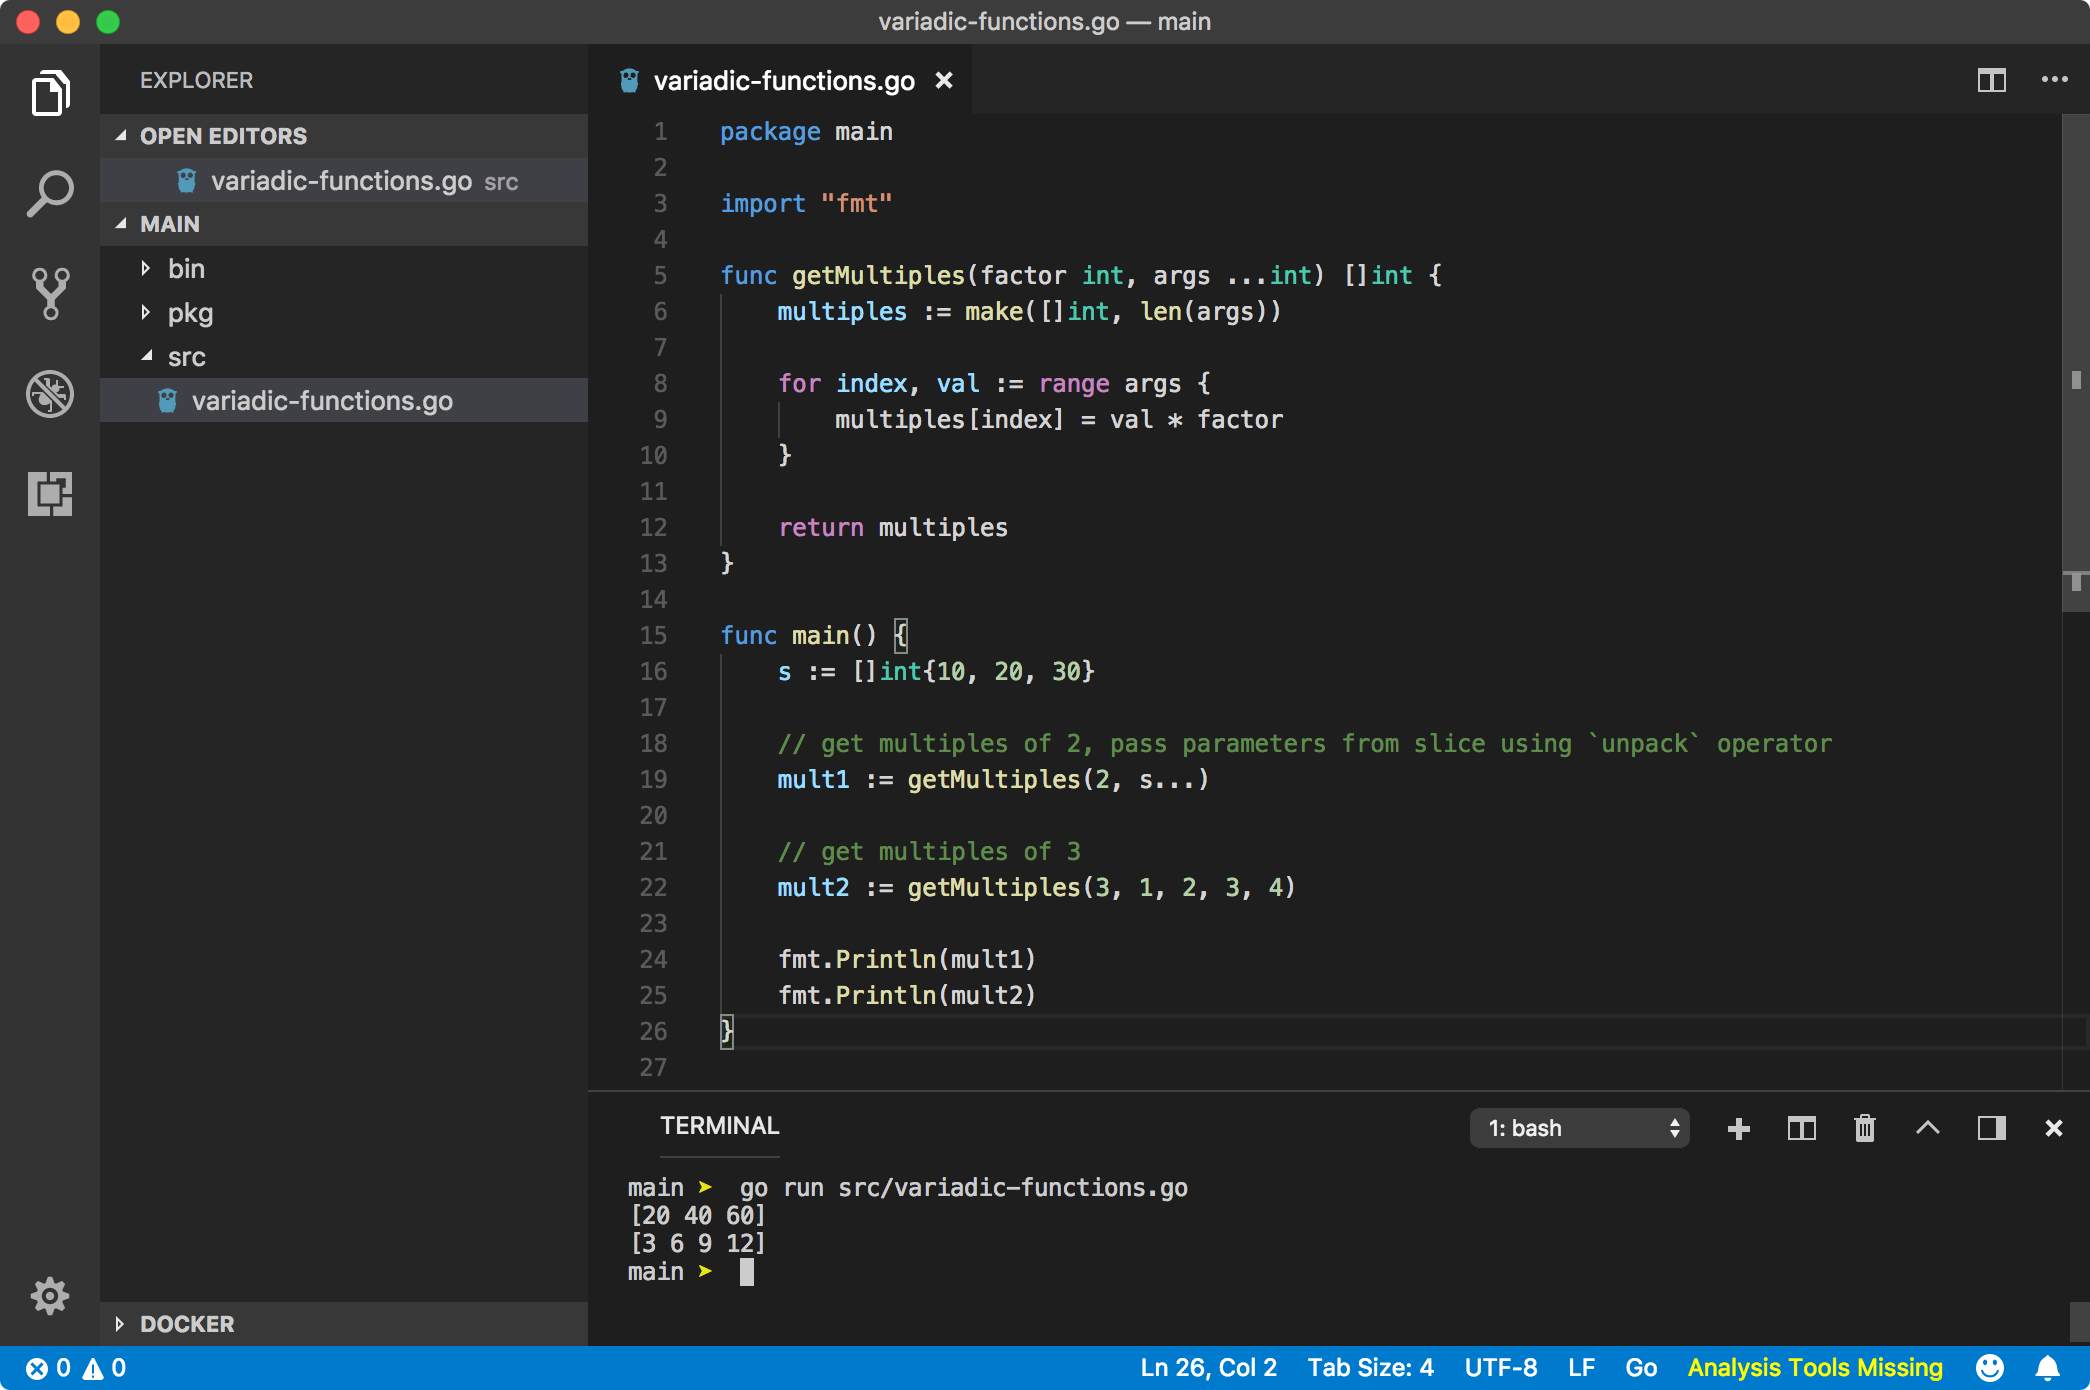Open notifications bell in status bar

[2047, 1367]
